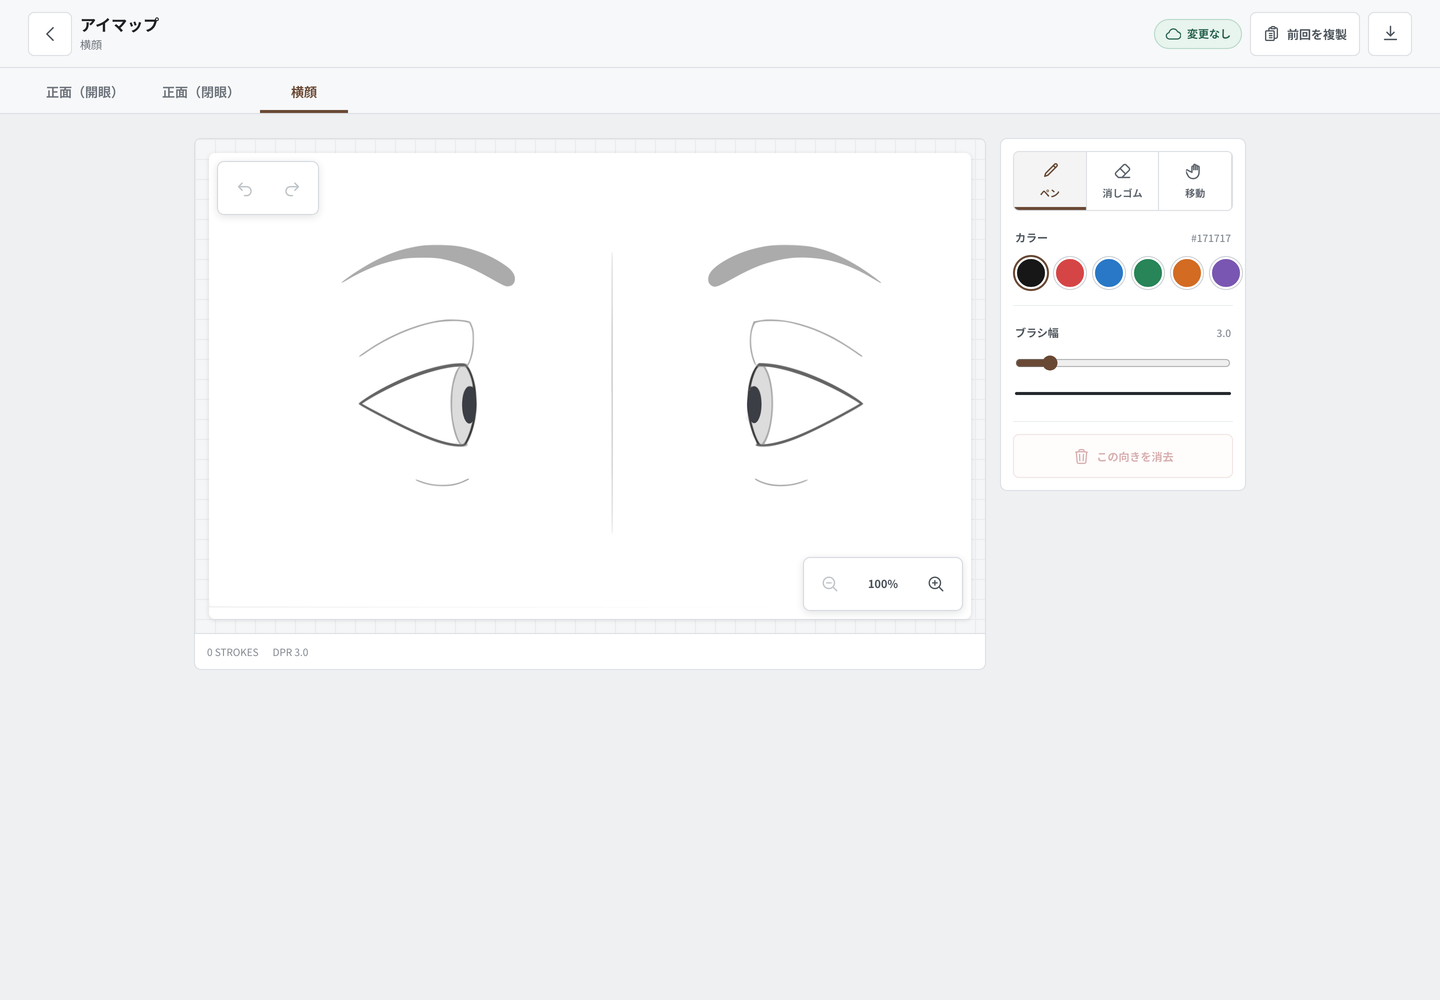Pick the black color swatch
The image size is (1440, 1000).
point(1031,273)
